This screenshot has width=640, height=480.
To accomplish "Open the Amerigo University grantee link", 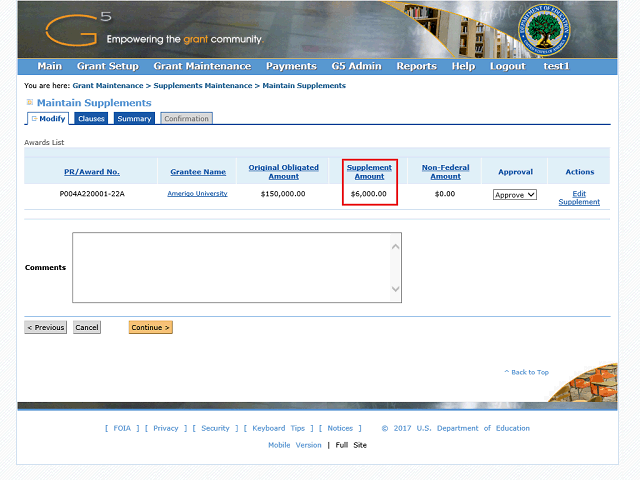I will (x=198, y=193).
